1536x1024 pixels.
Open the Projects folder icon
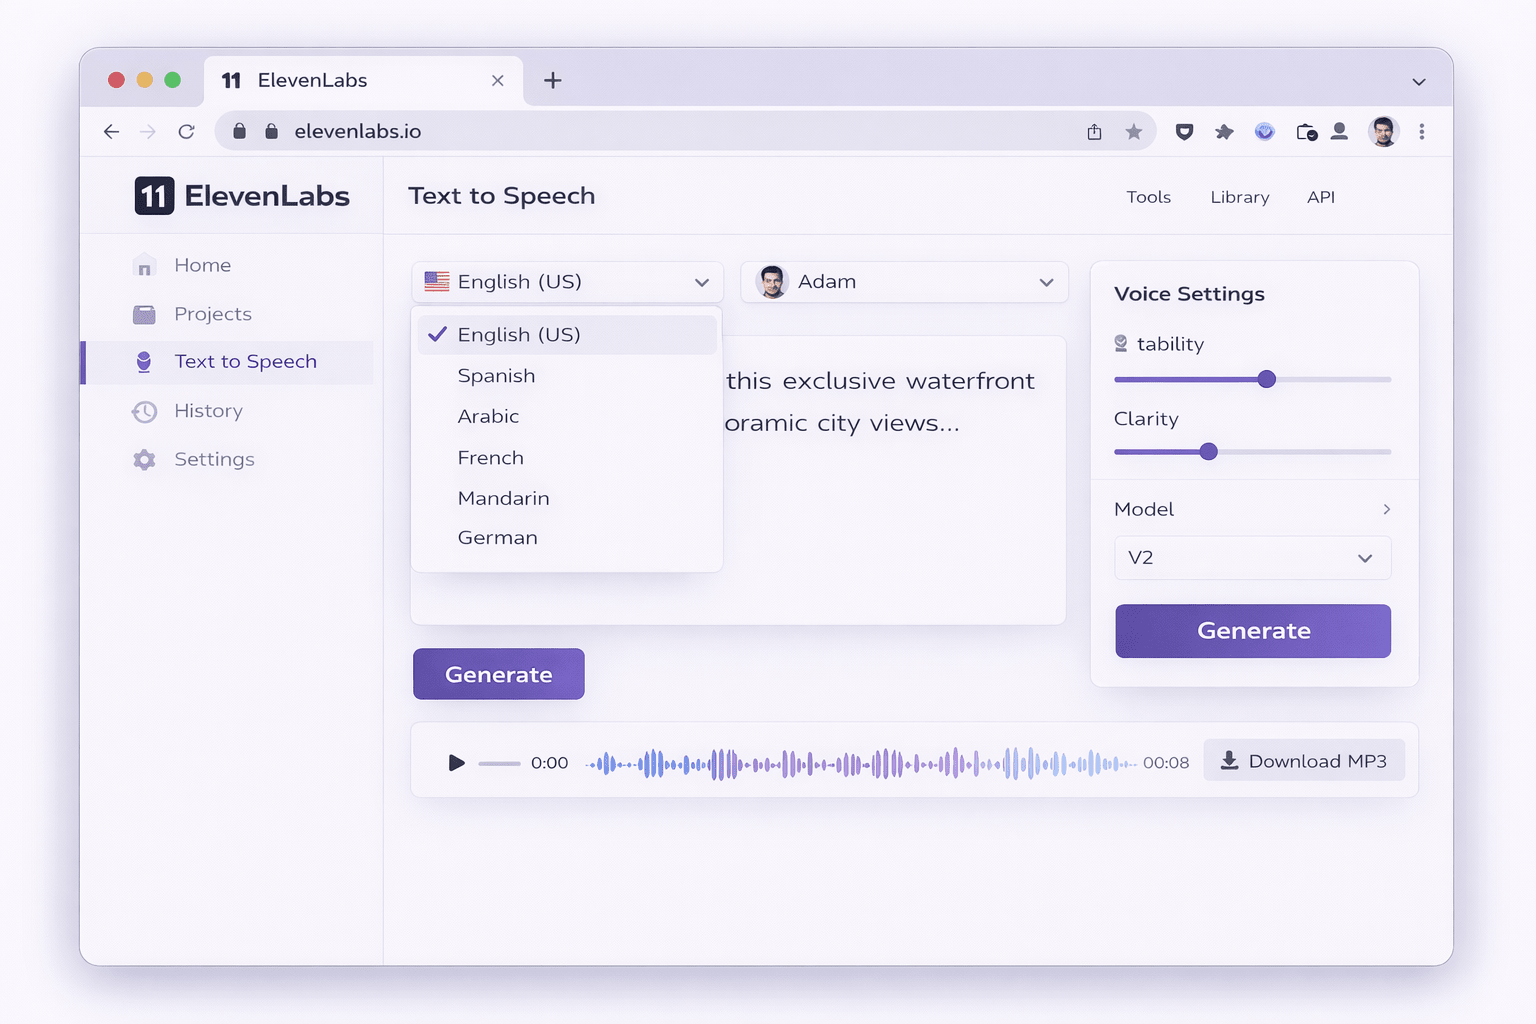coord(144,313)
